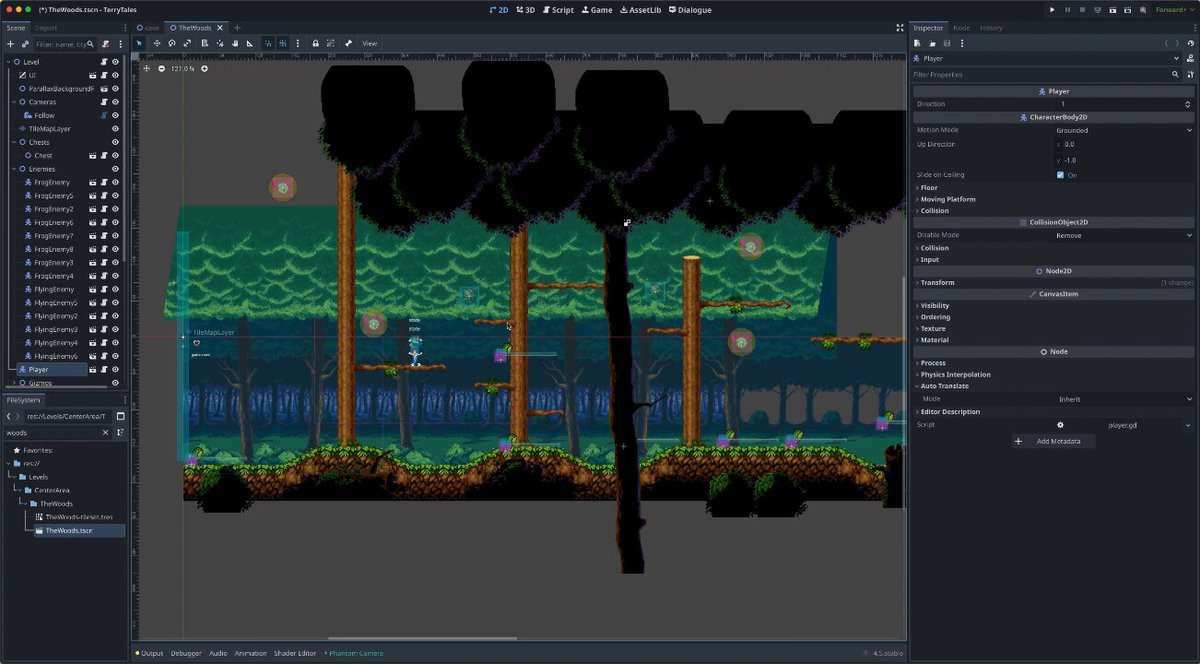Expand the Moving Platform section
1200x664 pixels.
click(947, 199)
